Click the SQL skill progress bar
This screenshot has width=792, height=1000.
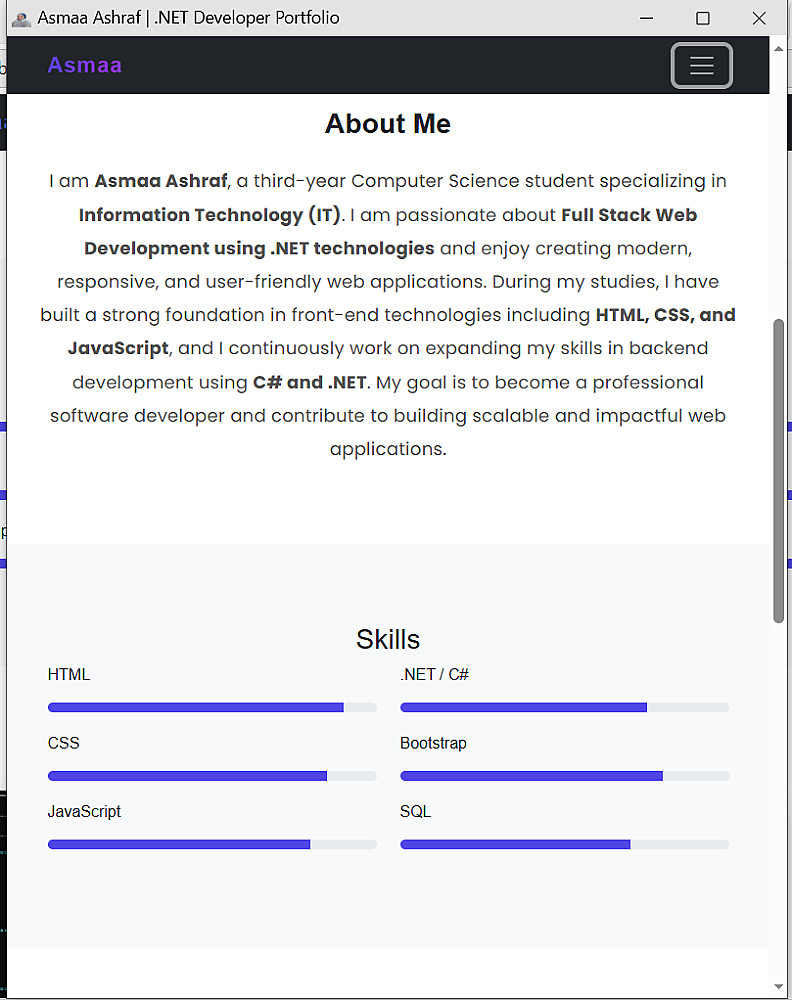click(x=564, y=845)
